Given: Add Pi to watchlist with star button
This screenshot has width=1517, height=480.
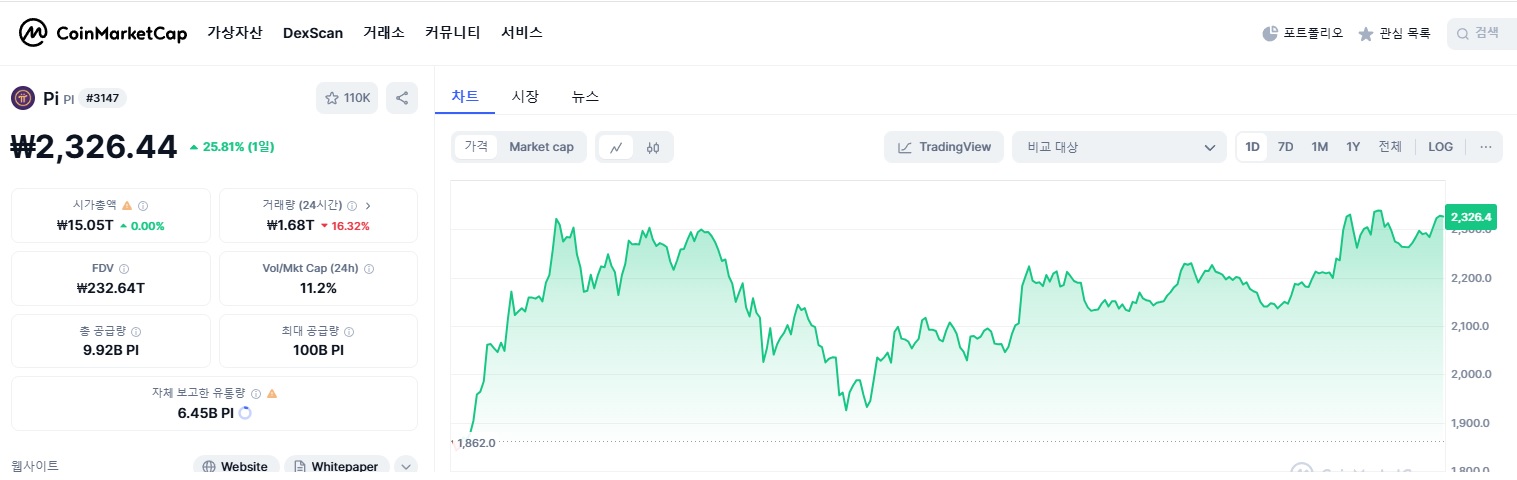Looking at the screenshot, I should pyautogui.click(x=347, y=98).
